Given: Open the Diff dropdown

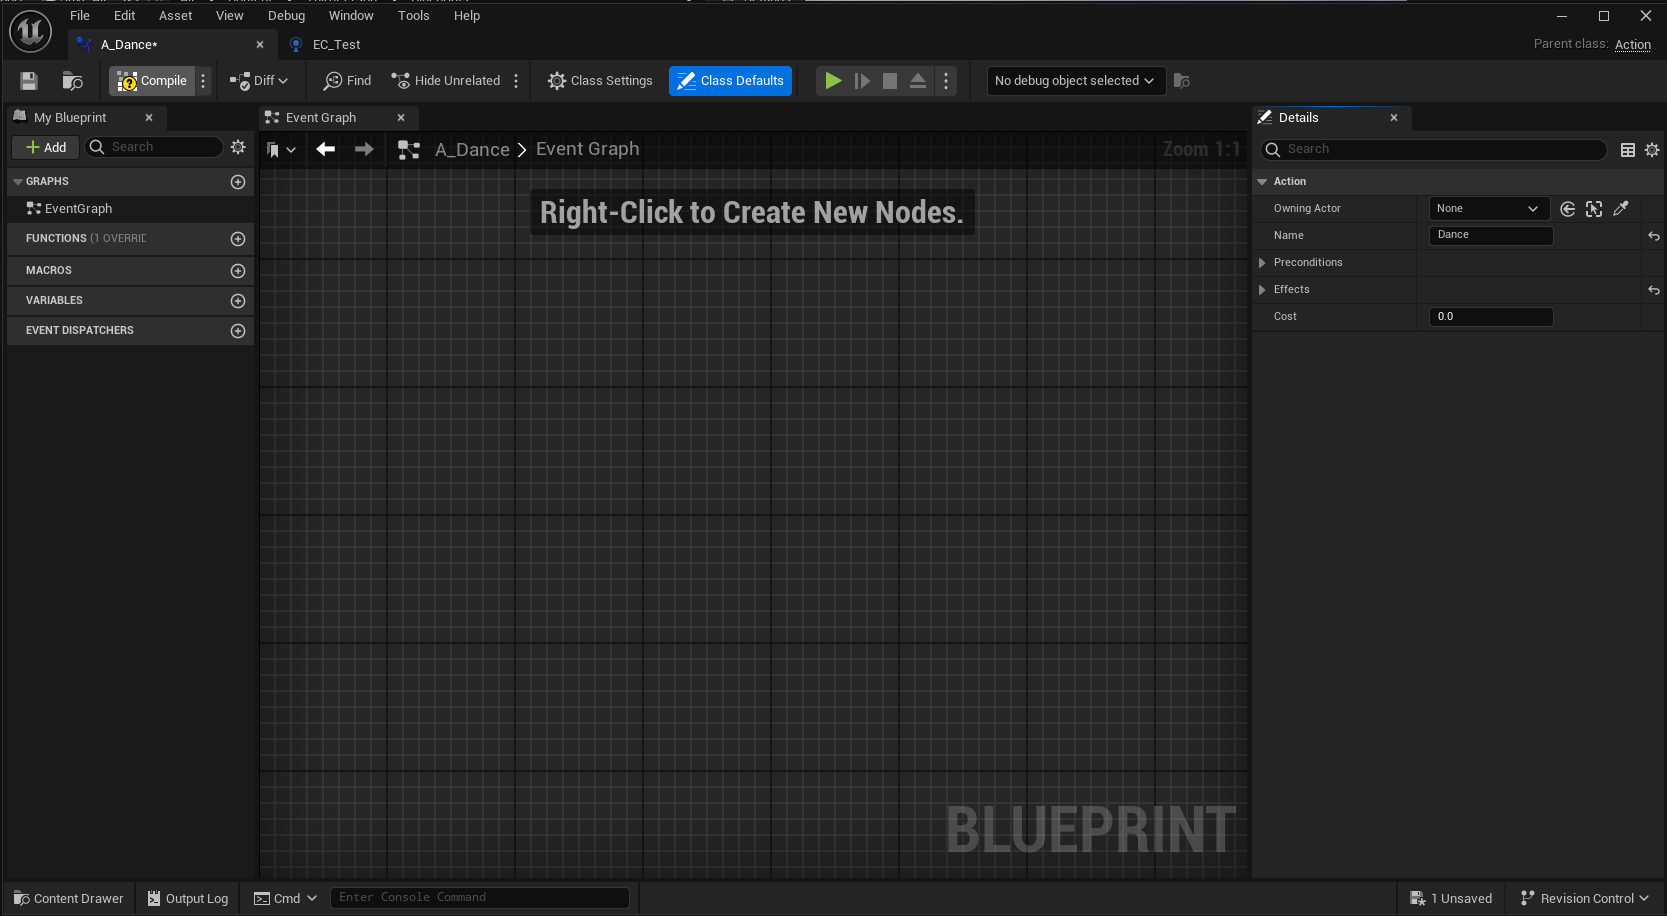Looking at the screenshot, I should (259, 81).
